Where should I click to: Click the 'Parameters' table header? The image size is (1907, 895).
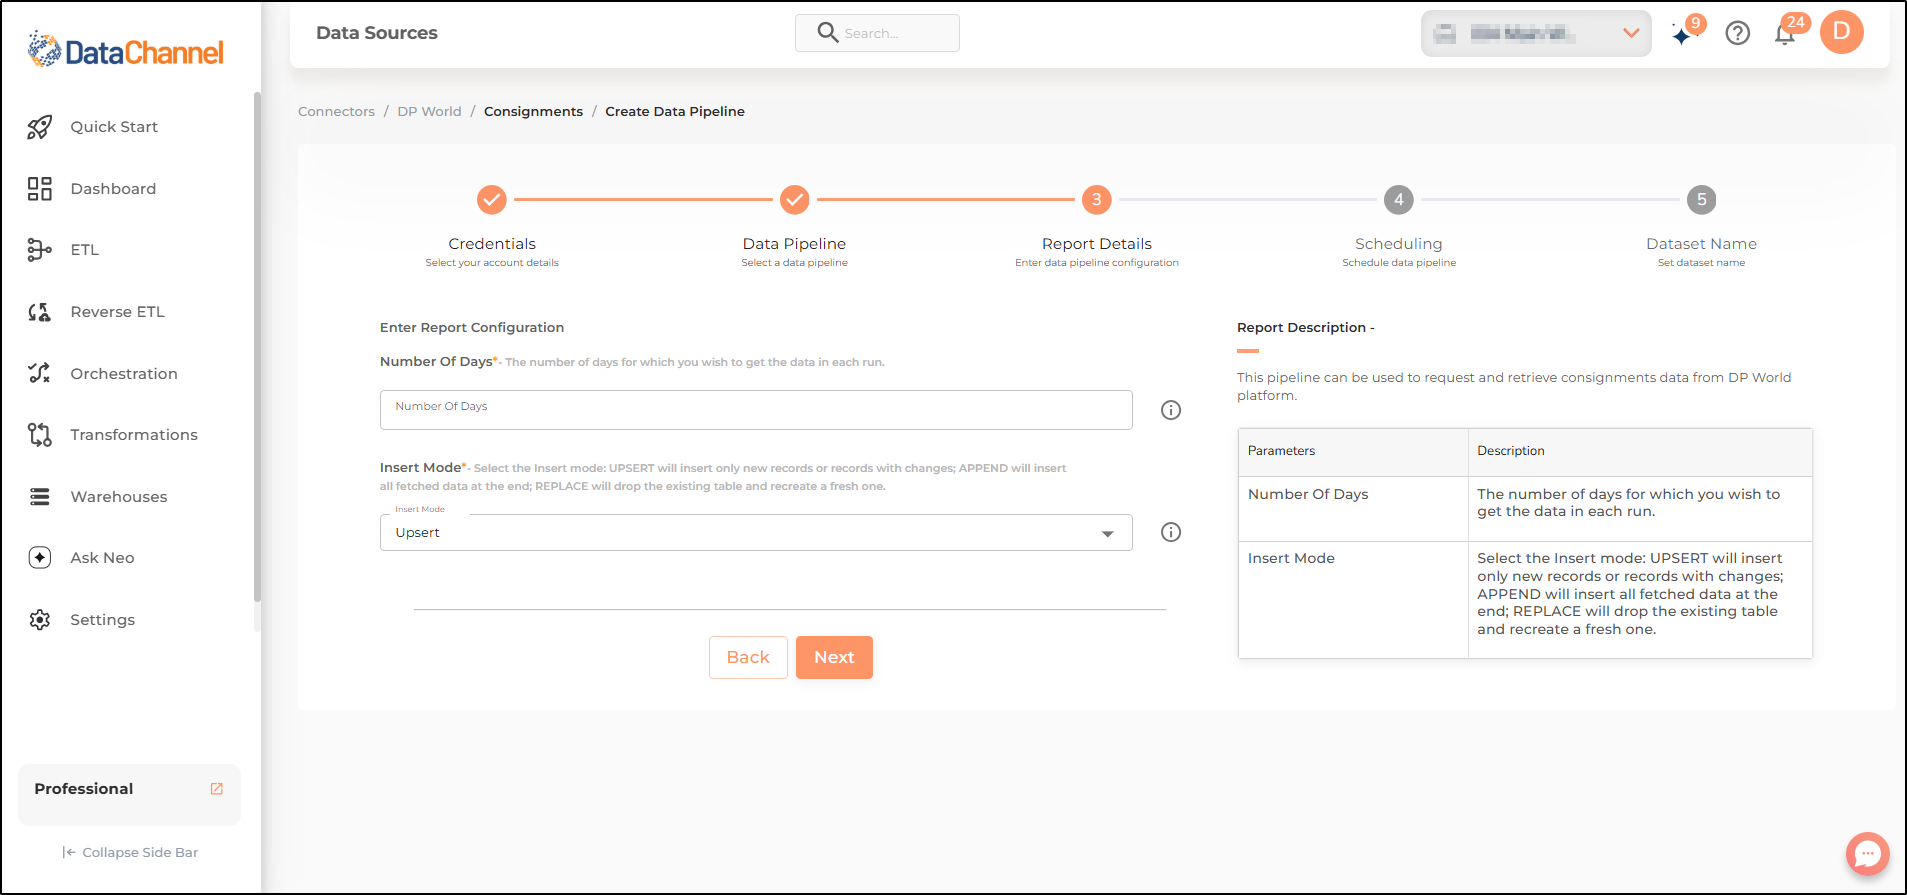tap(1353, 452)
